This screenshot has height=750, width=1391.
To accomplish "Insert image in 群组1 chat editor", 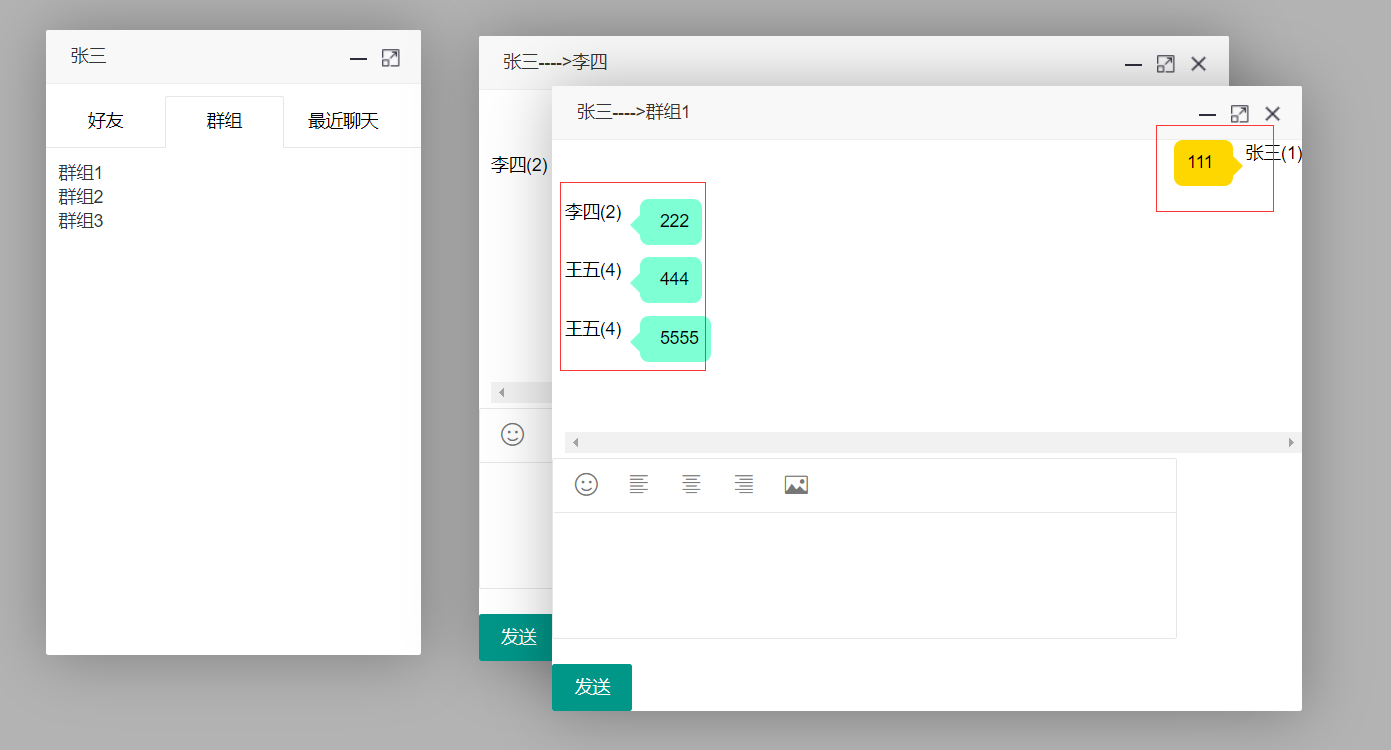I will pos(796,485).
